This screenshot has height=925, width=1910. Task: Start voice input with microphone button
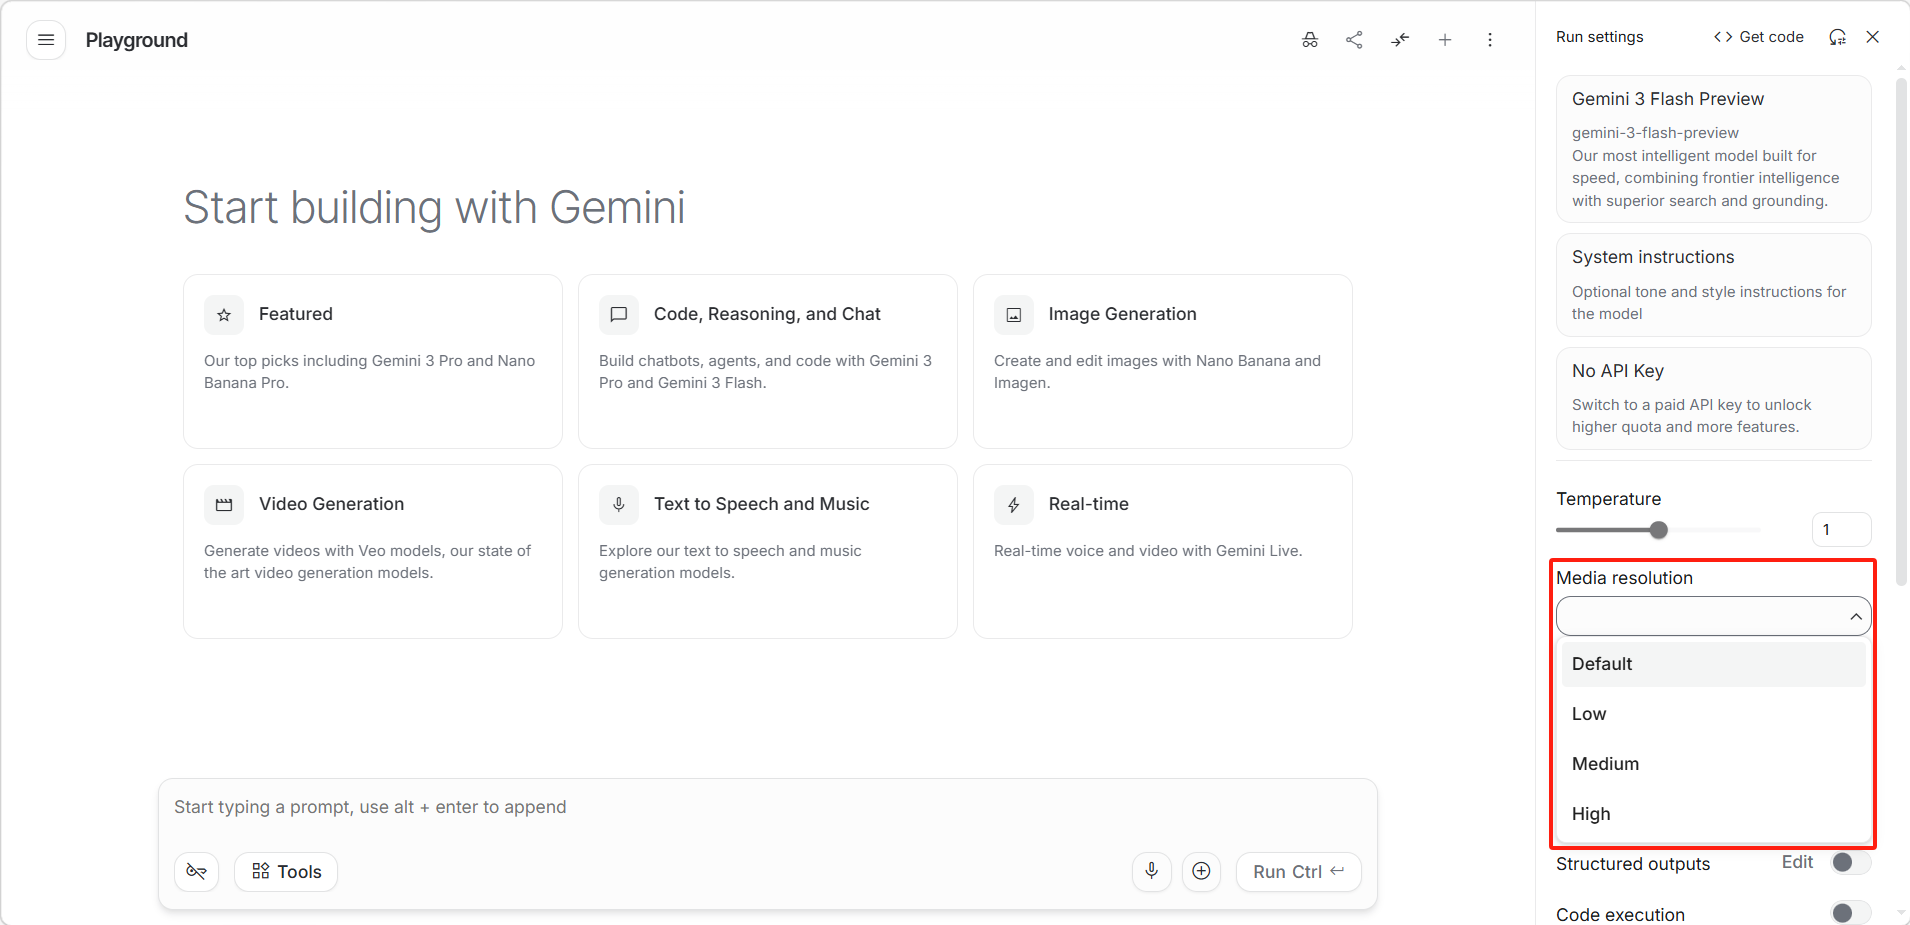tap(1152, 872)
